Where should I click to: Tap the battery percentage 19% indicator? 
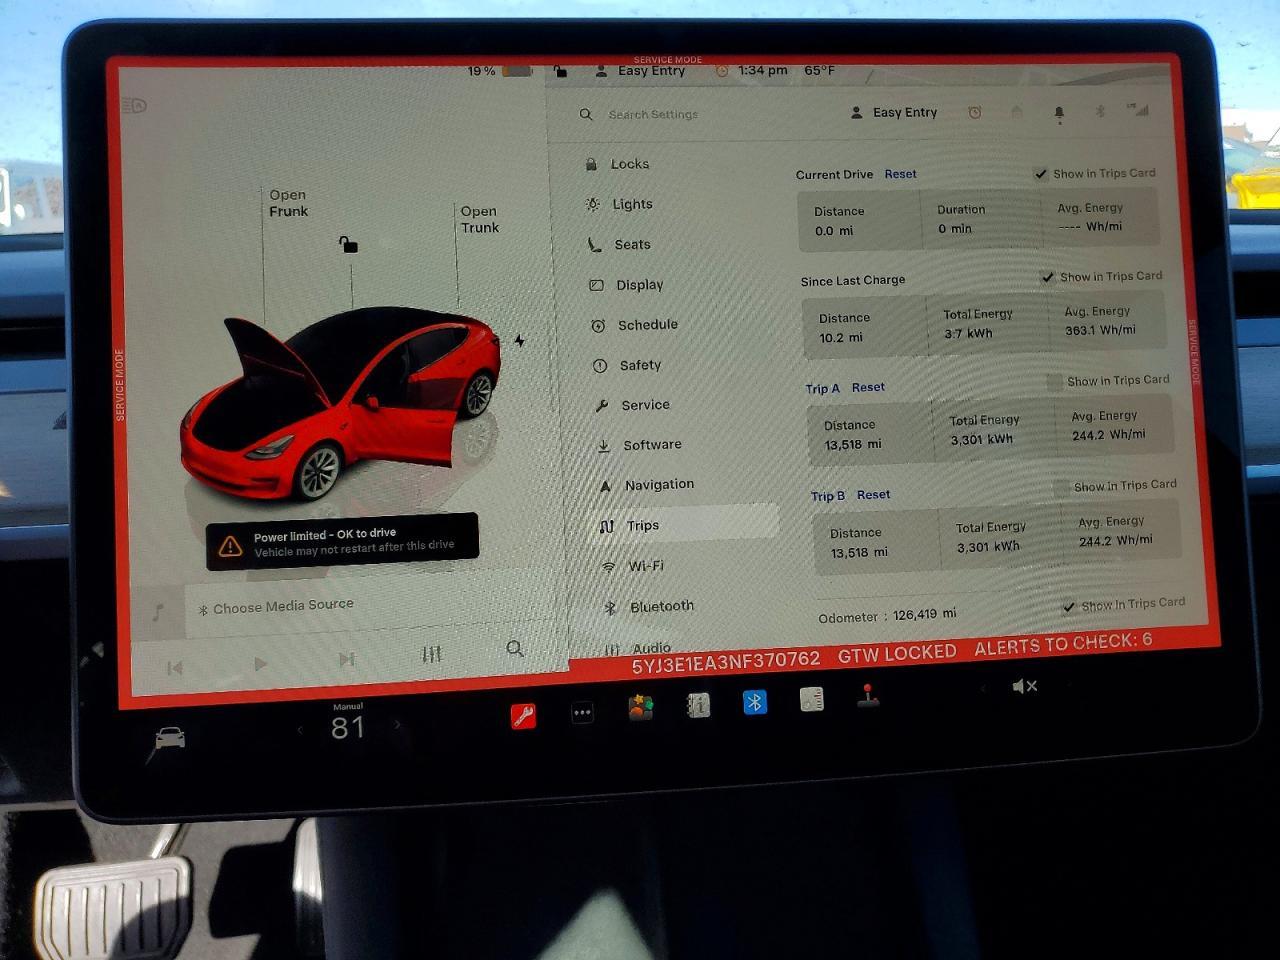point(498,71)
